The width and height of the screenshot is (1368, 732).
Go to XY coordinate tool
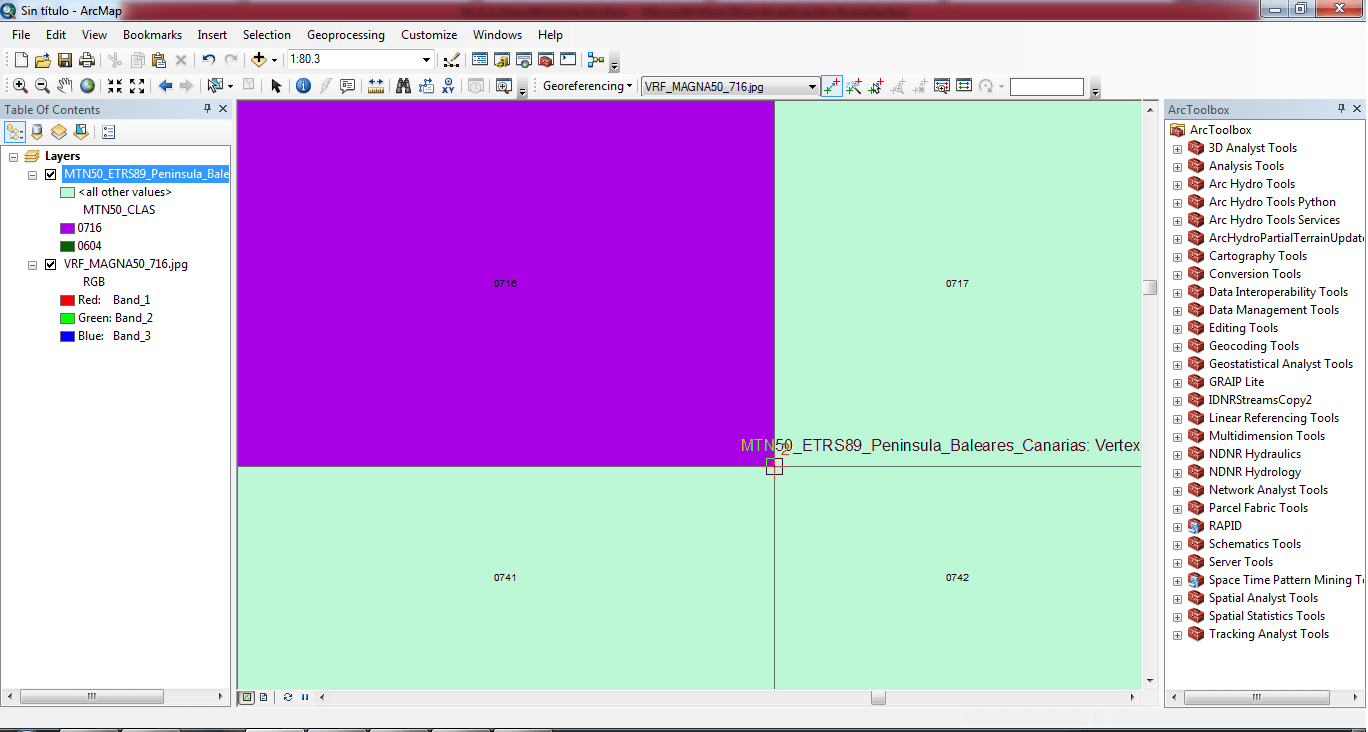(x=448, y=86)
